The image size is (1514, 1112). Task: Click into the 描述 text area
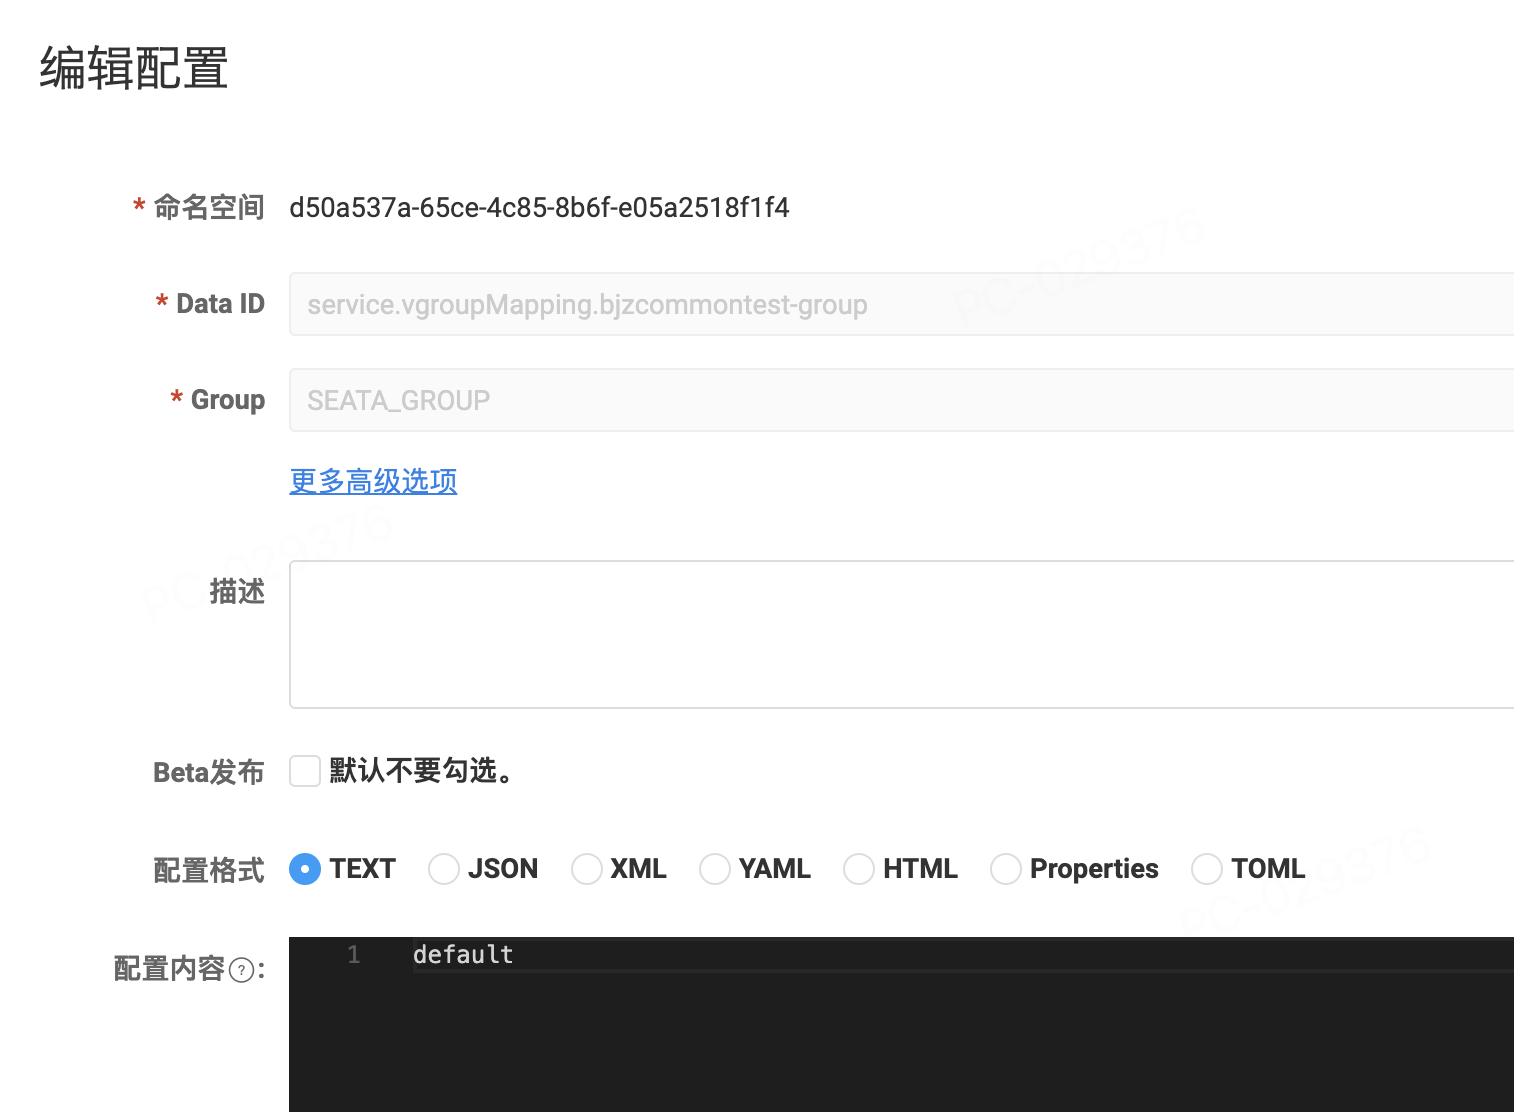pyautogui.click(x=901, y=634)
